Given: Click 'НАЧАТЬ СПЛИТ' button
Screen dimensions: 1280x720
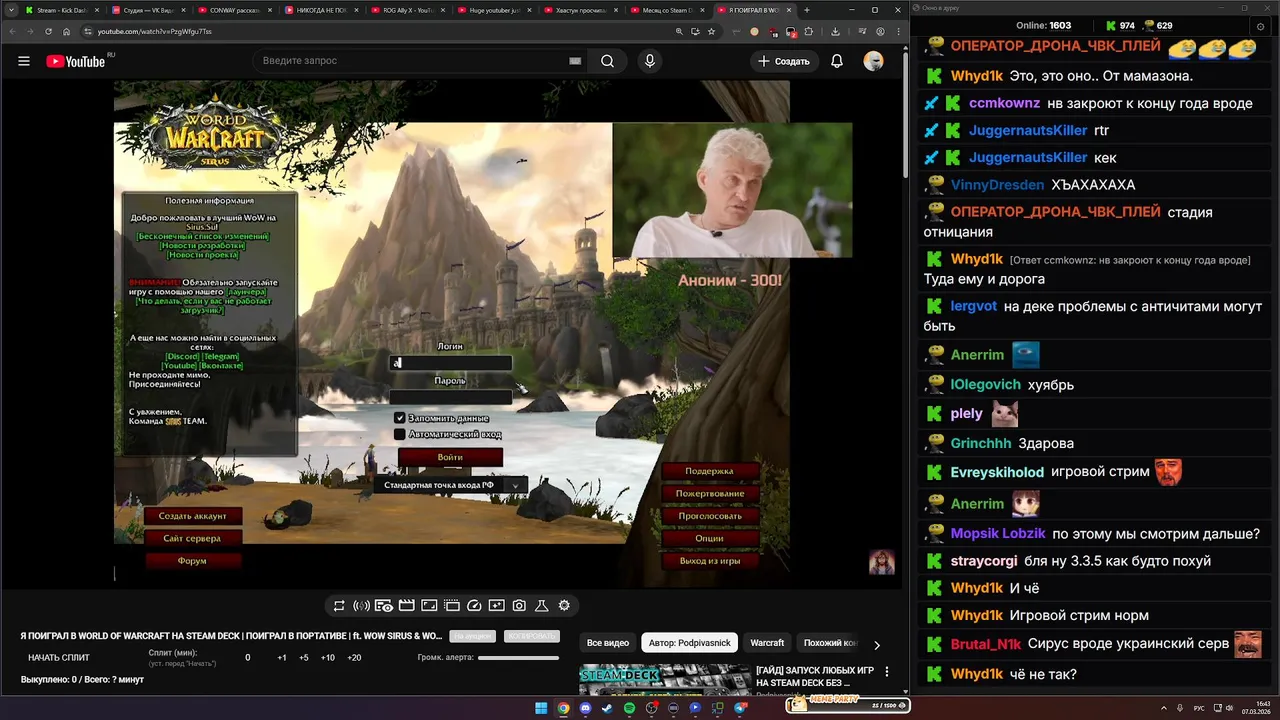Looking at the screenshot, I should pos(59,658).
